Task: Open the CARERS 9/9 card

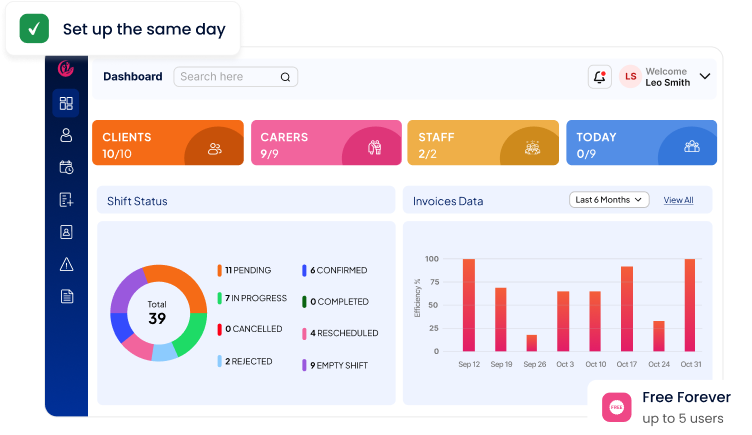Action: pos(326,142)
